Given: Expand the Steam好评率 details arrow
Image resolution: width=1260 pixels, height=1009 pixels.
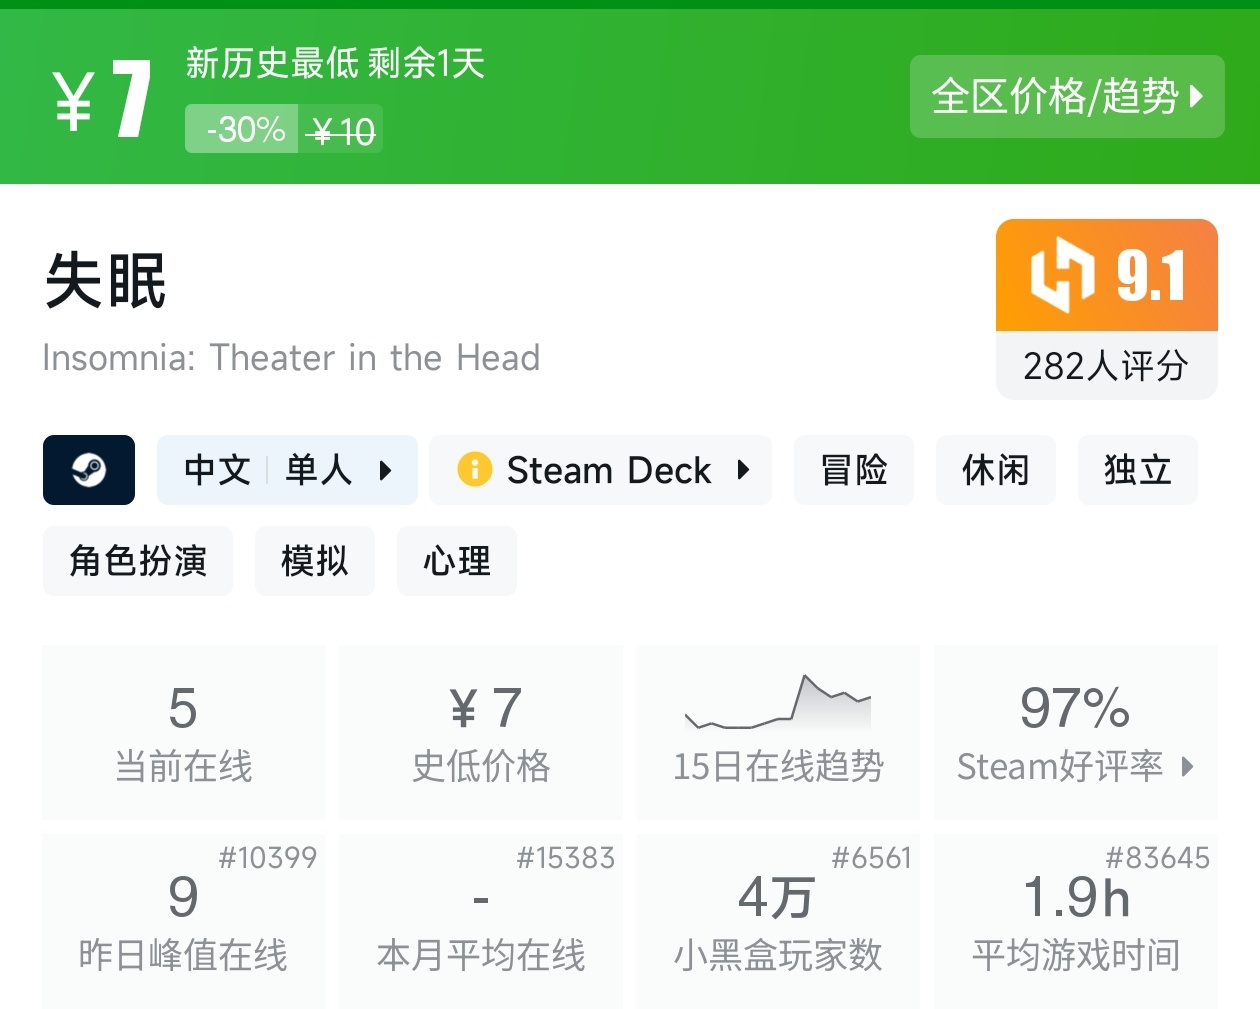Looking at the screenshot, I should pyautogui.click(x=1186, y=768).
